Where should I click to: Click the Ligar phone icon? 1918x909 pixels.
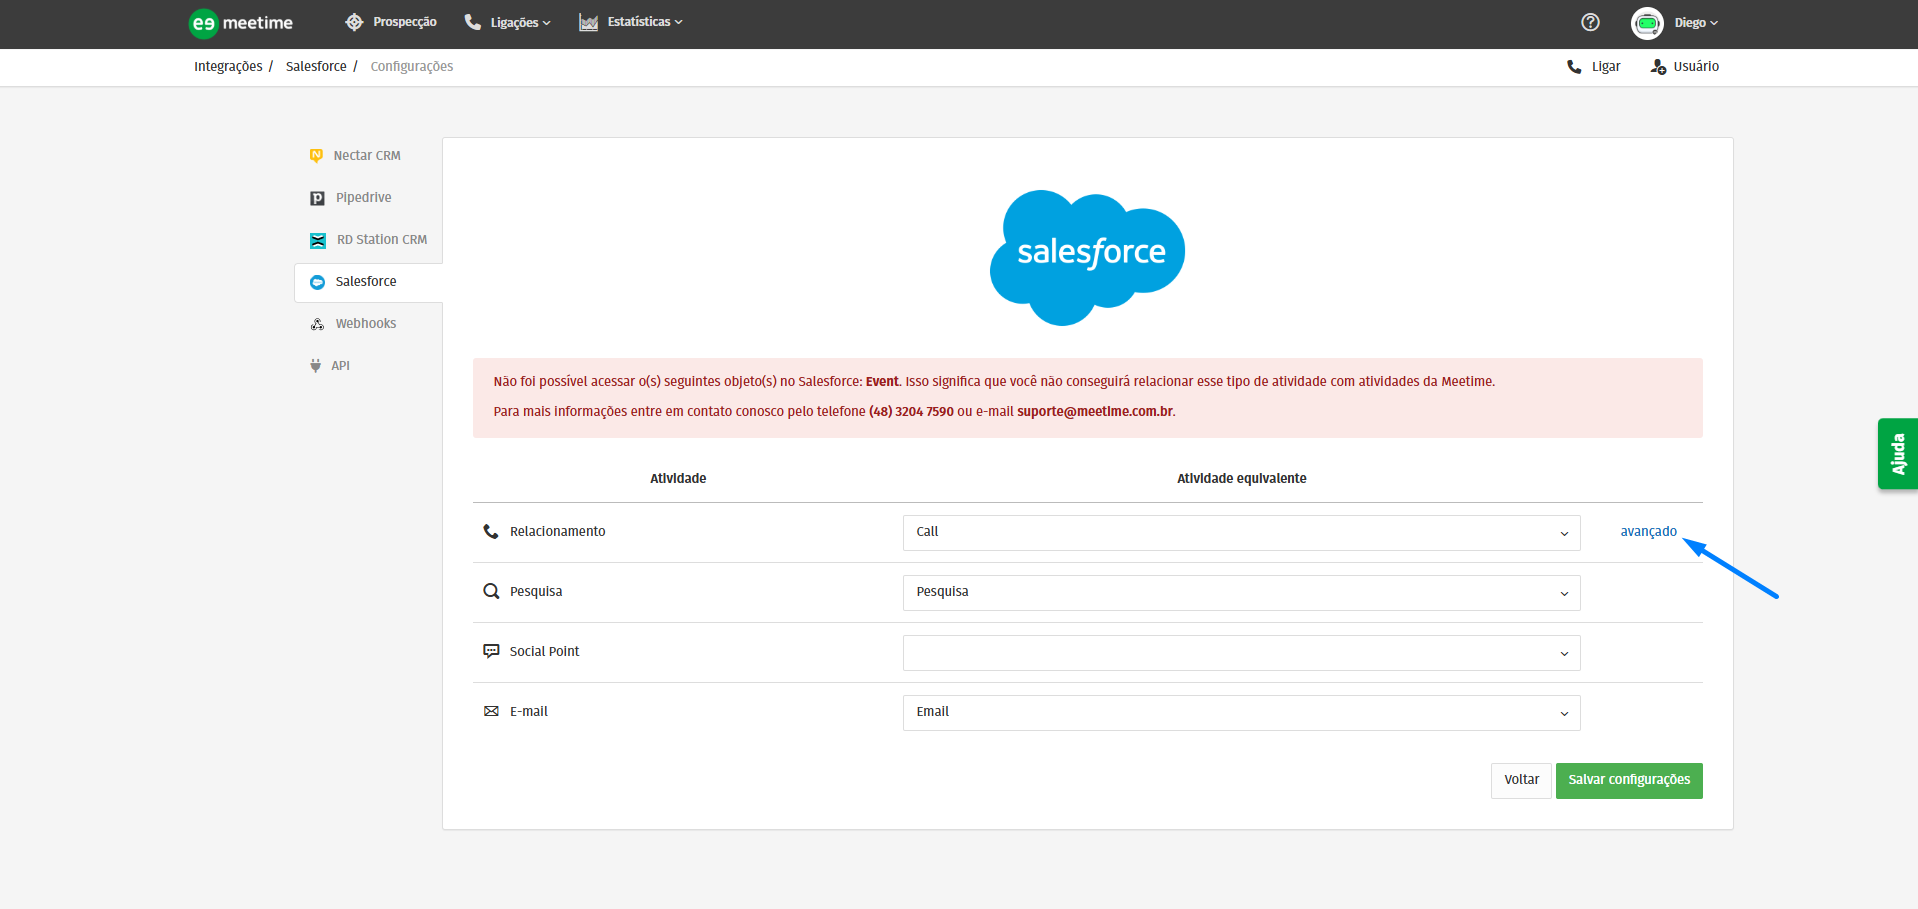tap(1574, 67)
